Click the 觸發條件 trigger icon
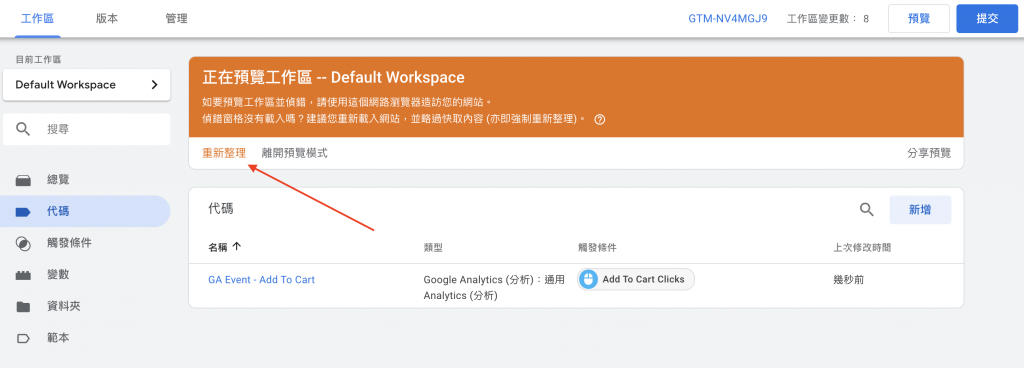Screen dimensions: 1024x368 pos(23,243)
